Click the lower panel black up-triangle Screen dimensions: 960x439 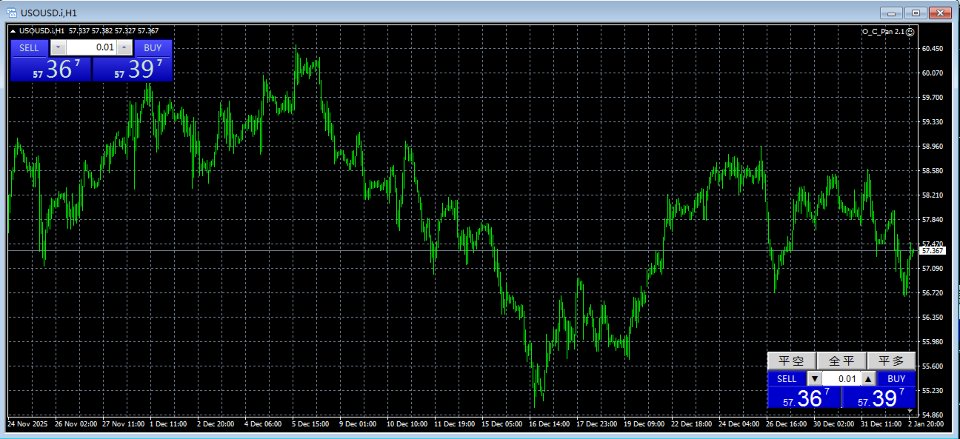[868, 378]
